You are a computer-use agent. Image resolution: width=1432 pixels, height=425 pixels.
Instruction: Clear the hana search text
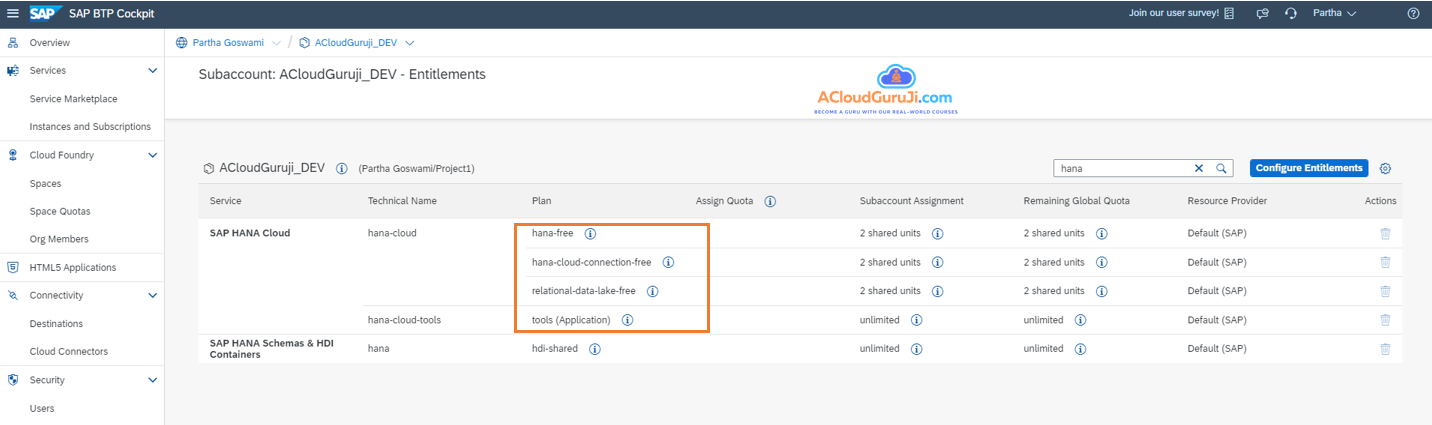[x=1199, y=169]
